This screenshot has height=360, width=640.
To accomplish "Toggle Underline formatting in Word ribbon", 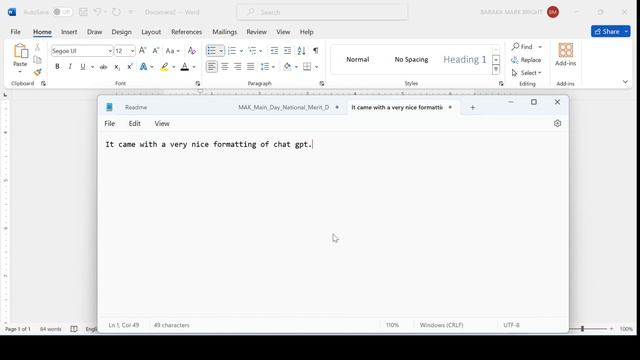I will coord(83,67).
